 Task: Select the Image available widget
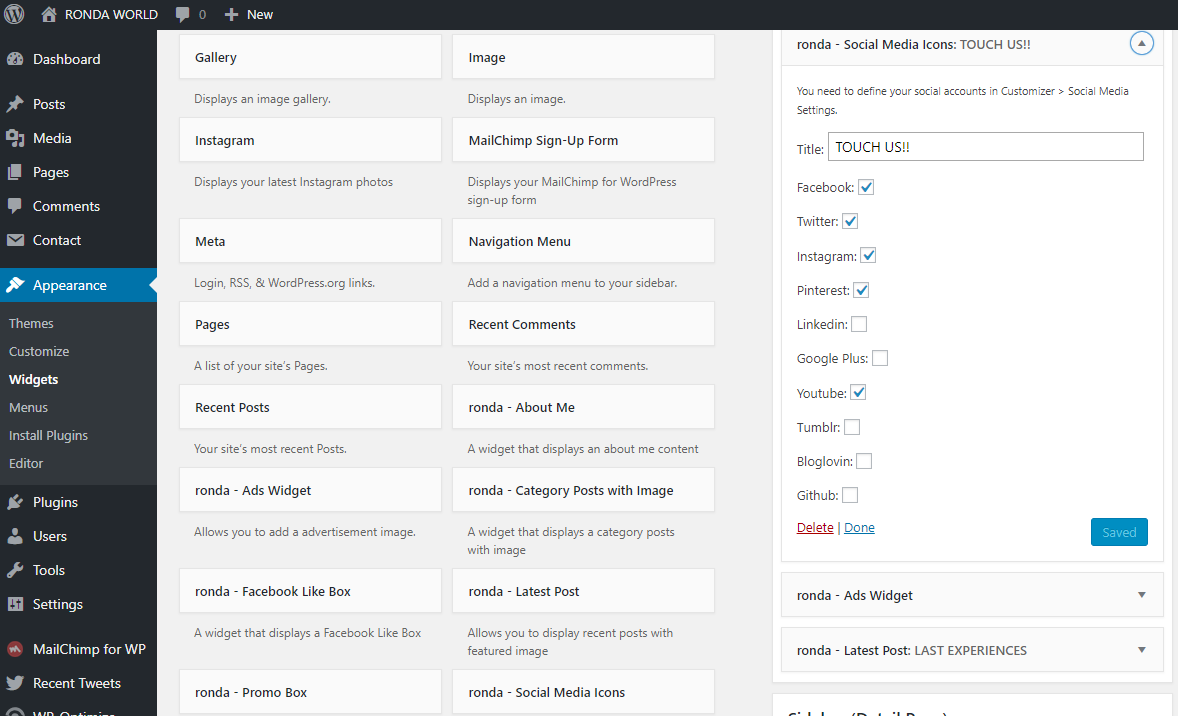pyautogui.click(x=583, y=57)
